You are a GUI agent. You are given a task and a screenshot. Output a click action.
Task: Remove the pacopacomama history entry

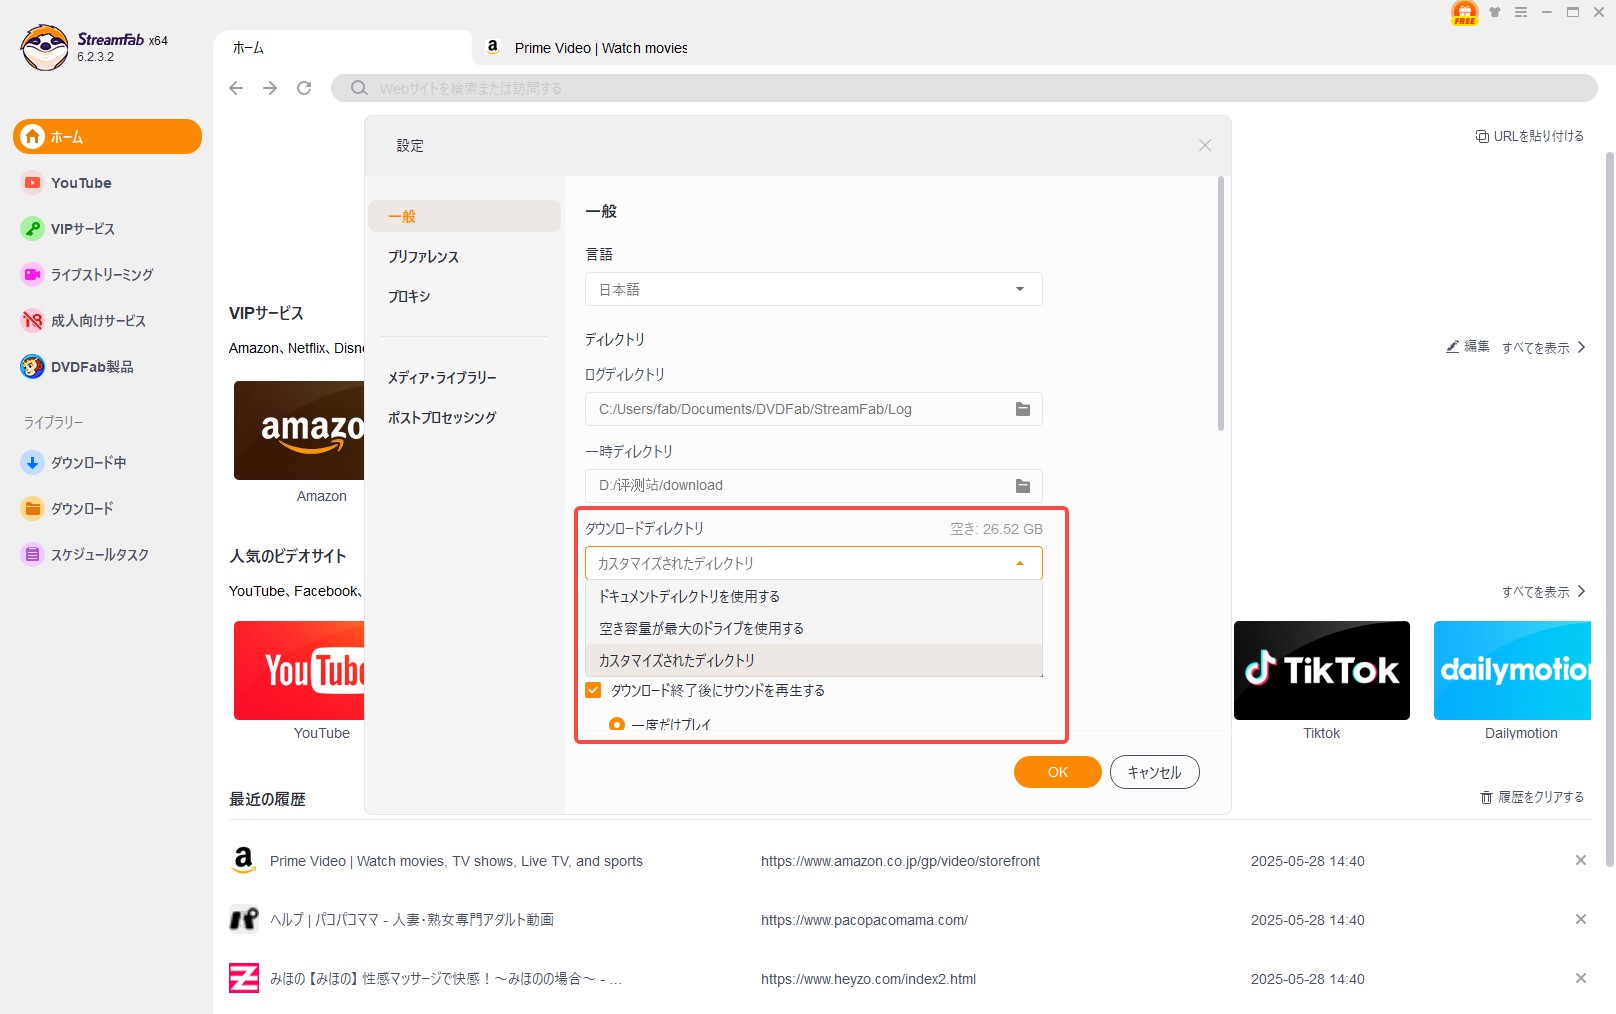[x=1581, y=919]
